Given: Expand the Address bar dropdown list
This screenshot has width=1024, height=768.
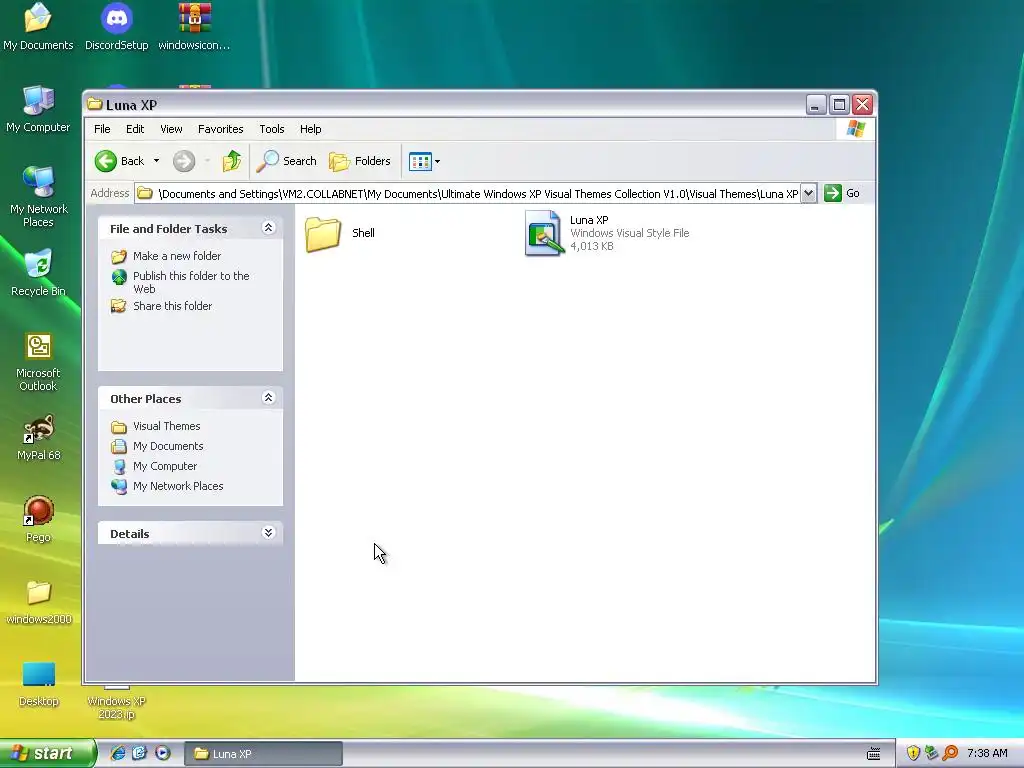Looking at the screenshot, I should point(808,193).
